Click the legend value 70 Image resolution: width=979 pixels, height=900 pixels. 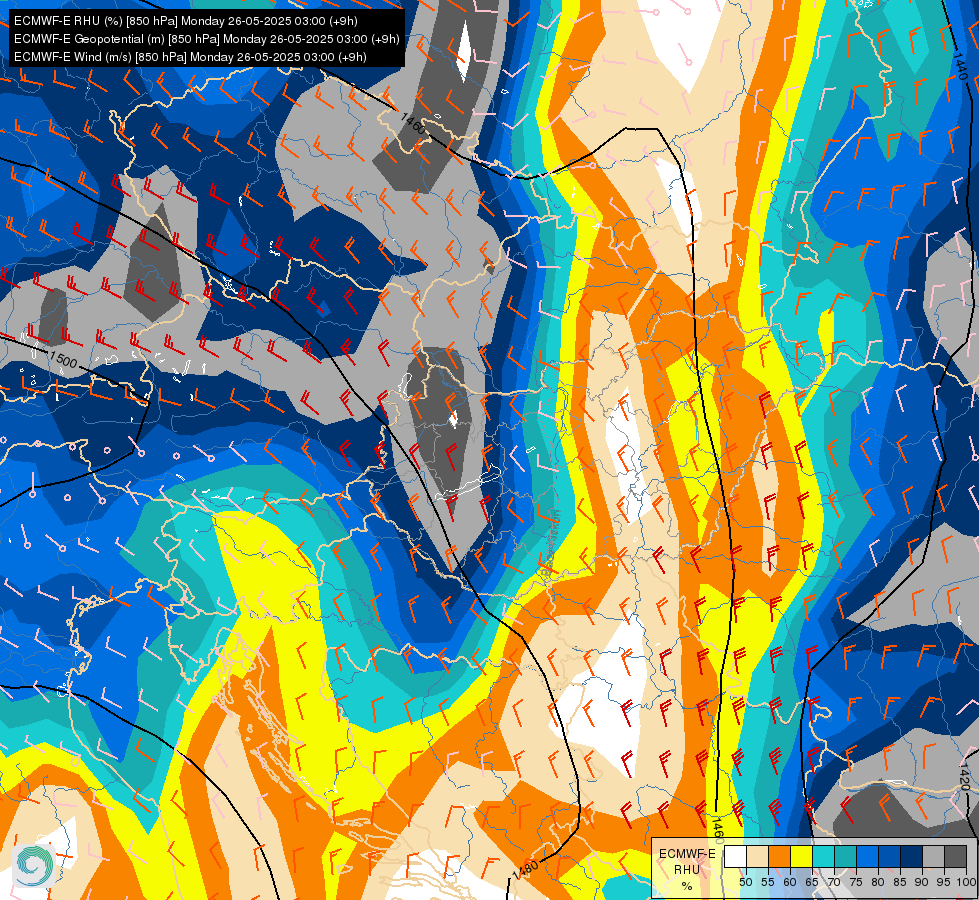click(x=834, y=882)
